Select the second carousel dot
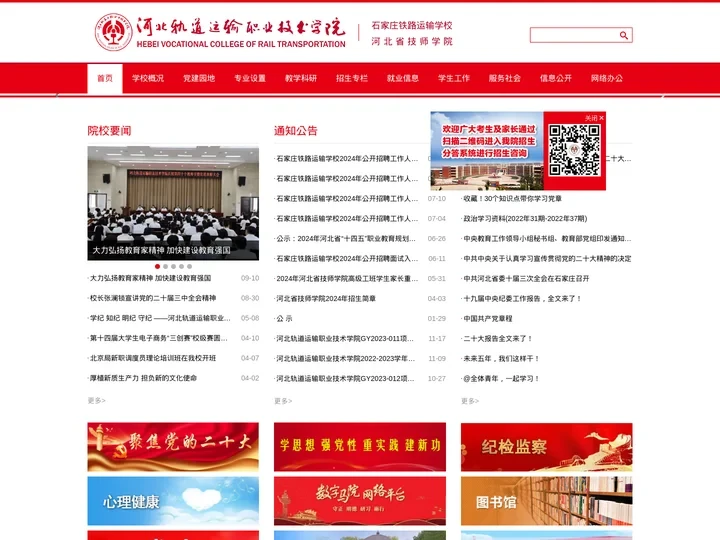 (165, 266)
